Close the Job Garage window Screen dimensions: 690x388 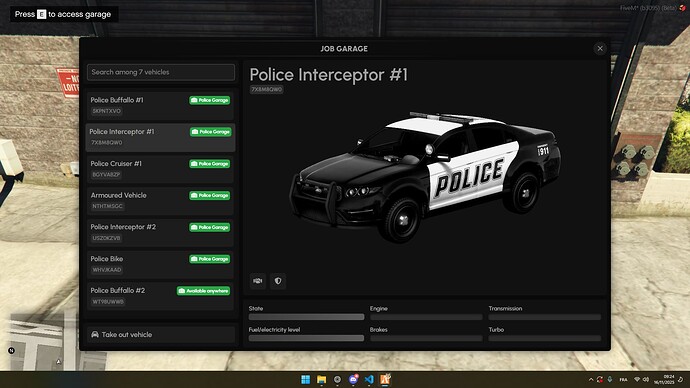coord(600,48)
